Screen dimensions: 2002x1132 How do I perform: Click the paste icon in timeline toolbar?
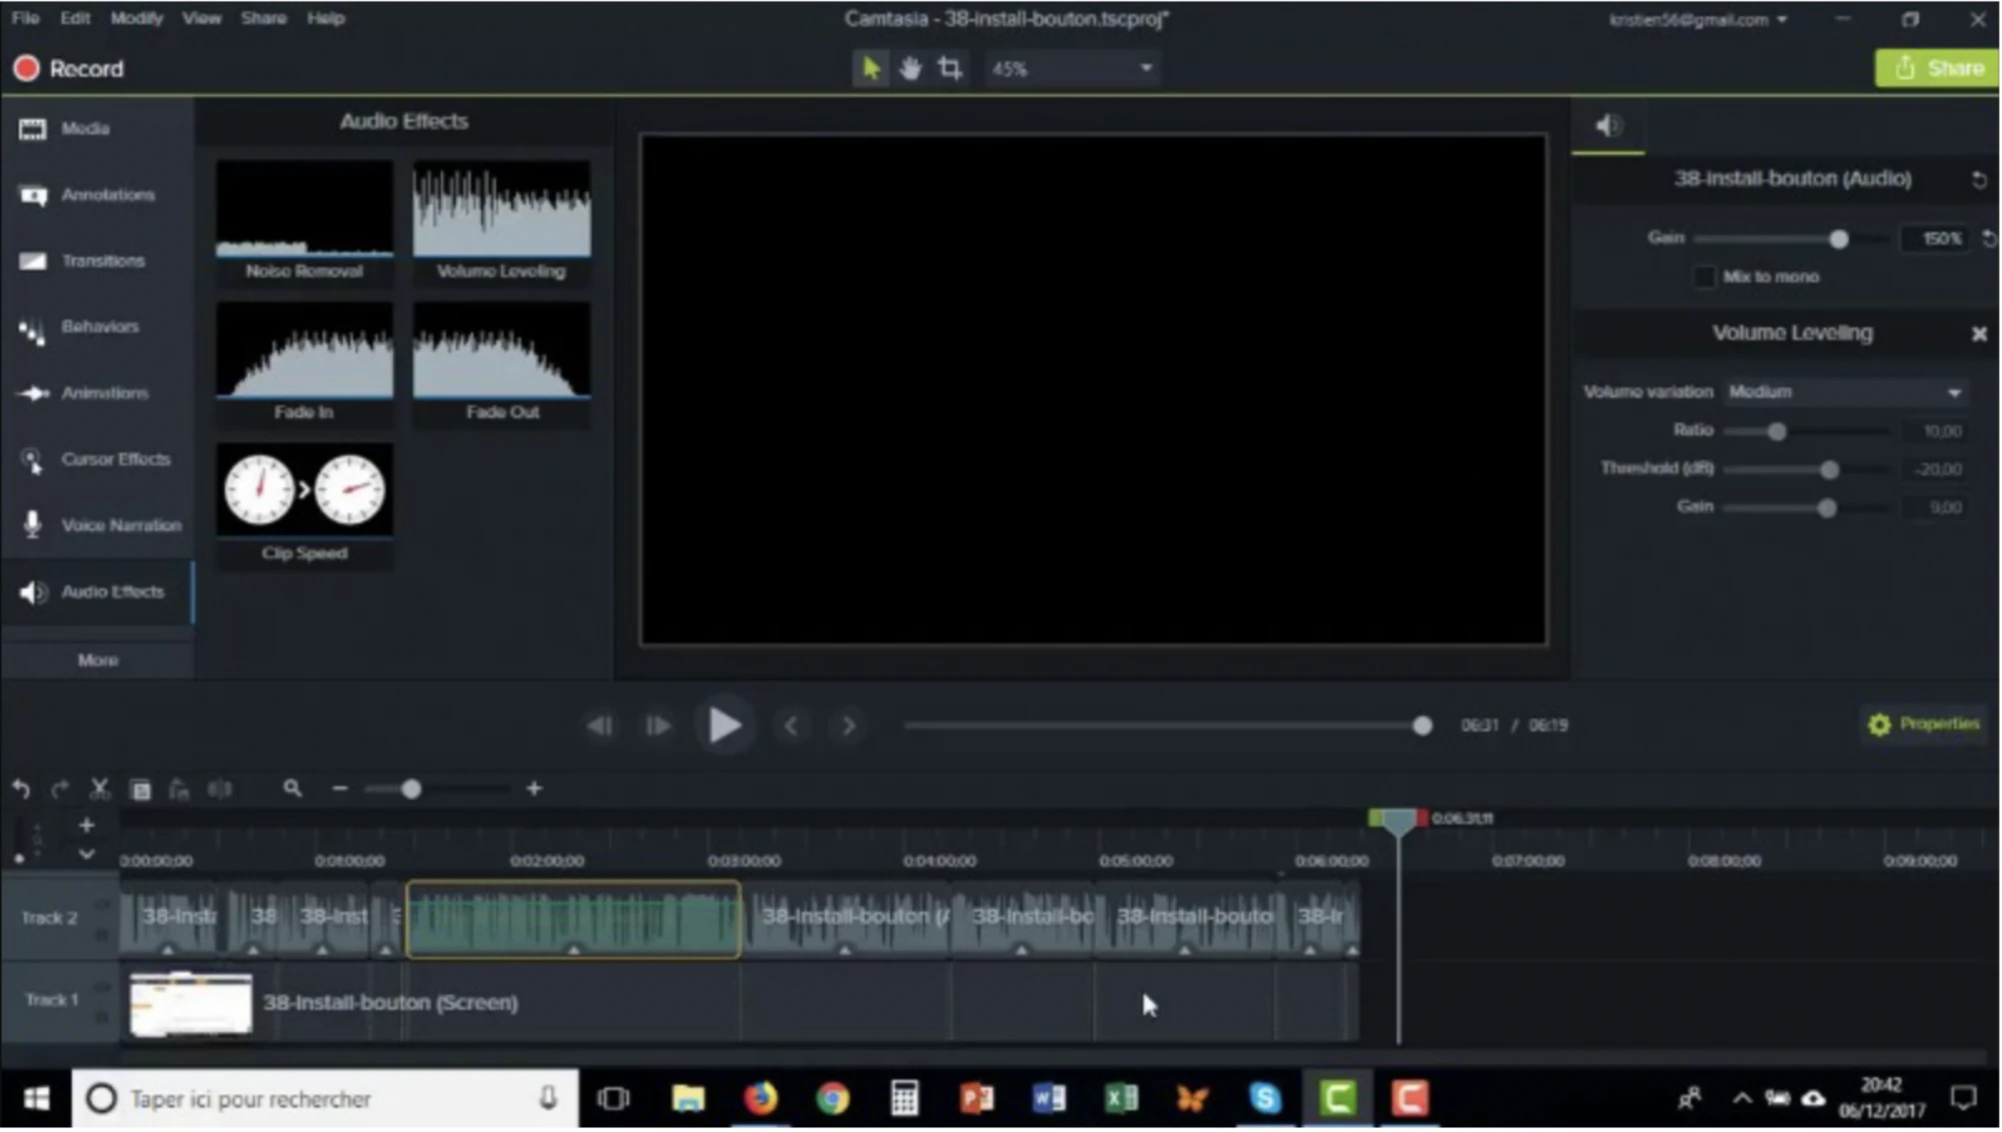pos(179,789)
